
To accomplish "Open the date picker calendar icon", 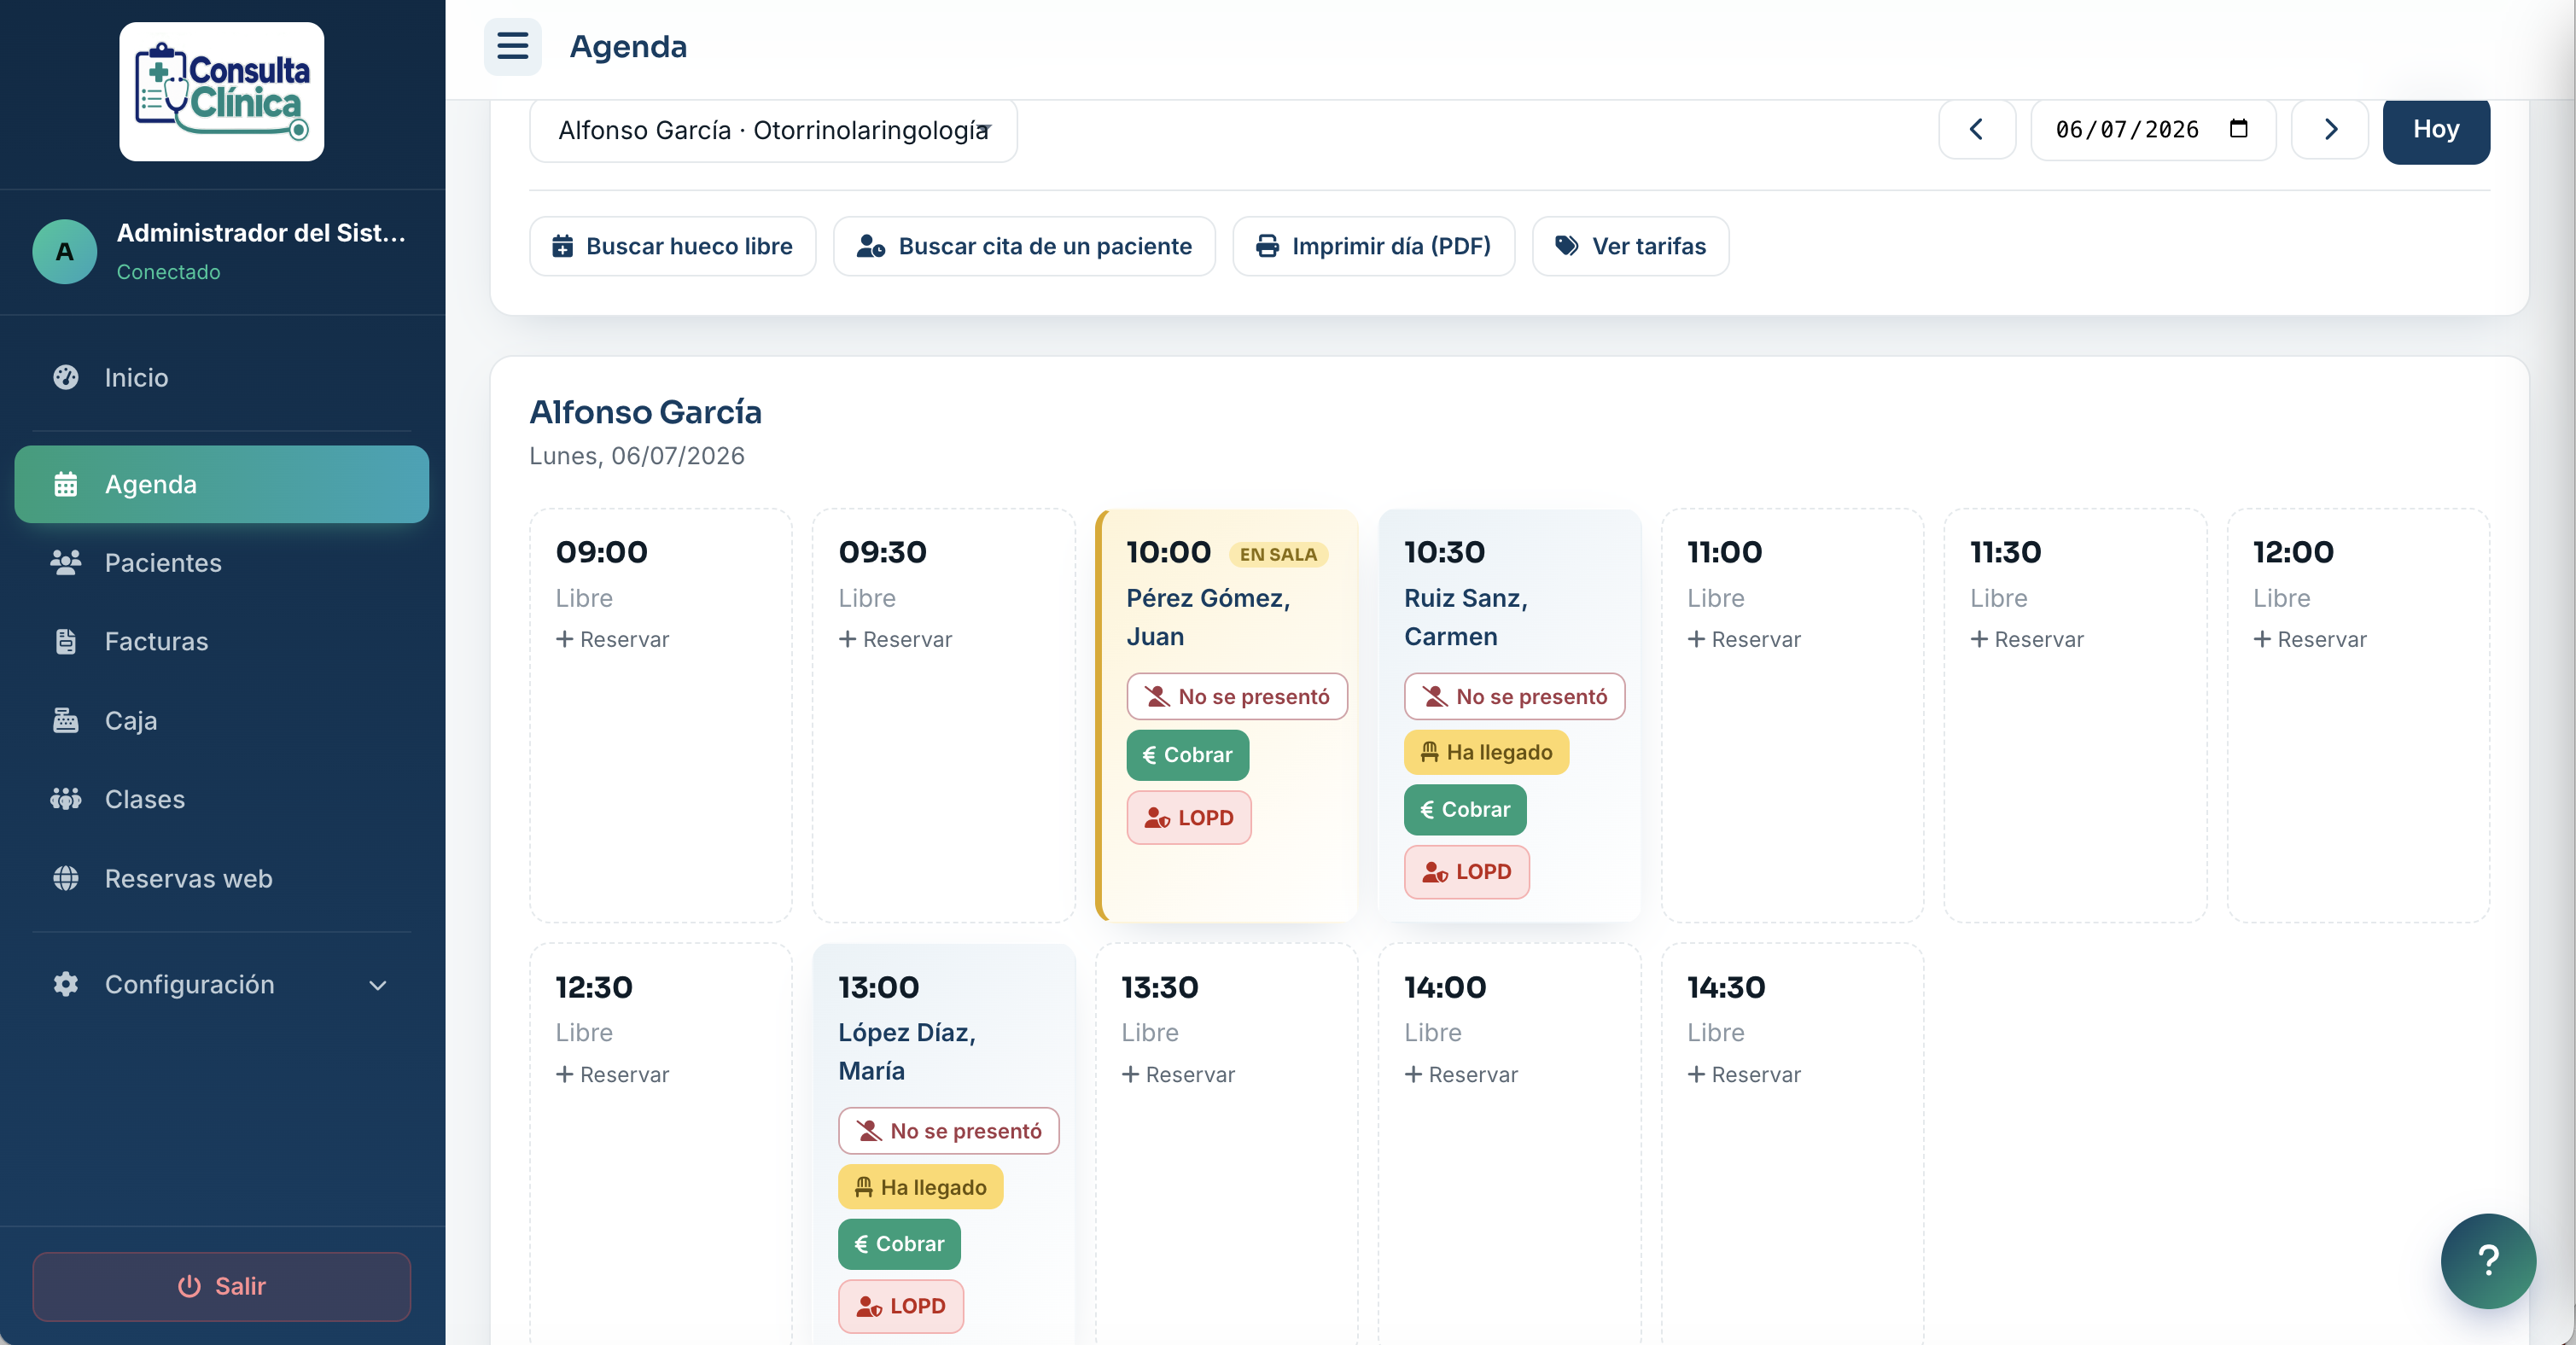I will tap(2238, 129).
